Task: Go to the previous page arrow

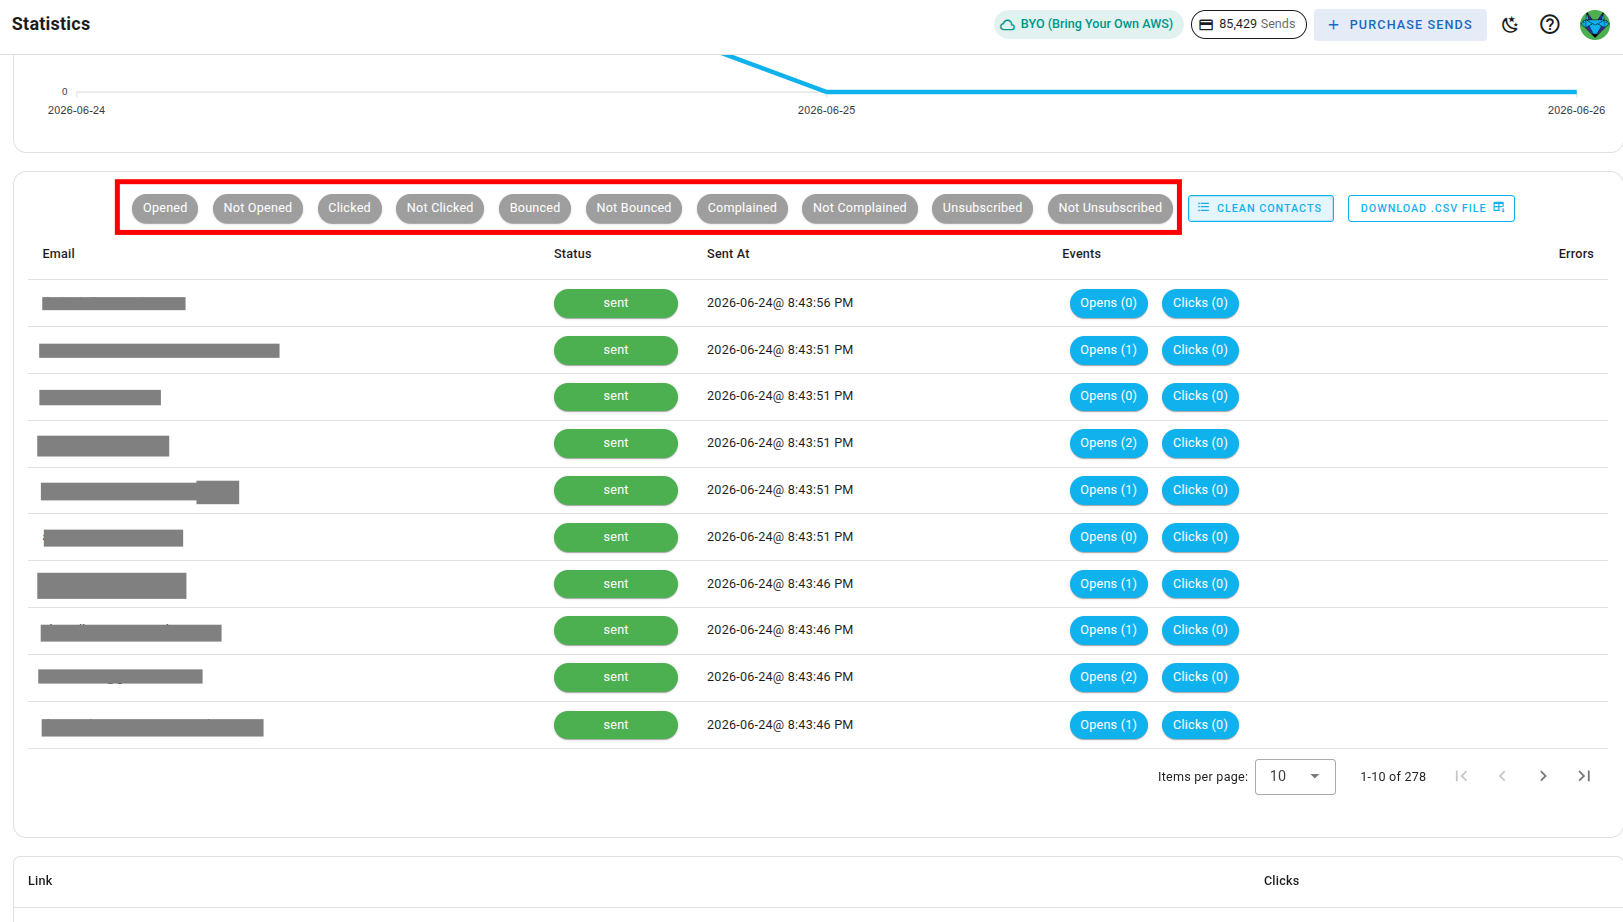Action: click(x=1502, y=776)
